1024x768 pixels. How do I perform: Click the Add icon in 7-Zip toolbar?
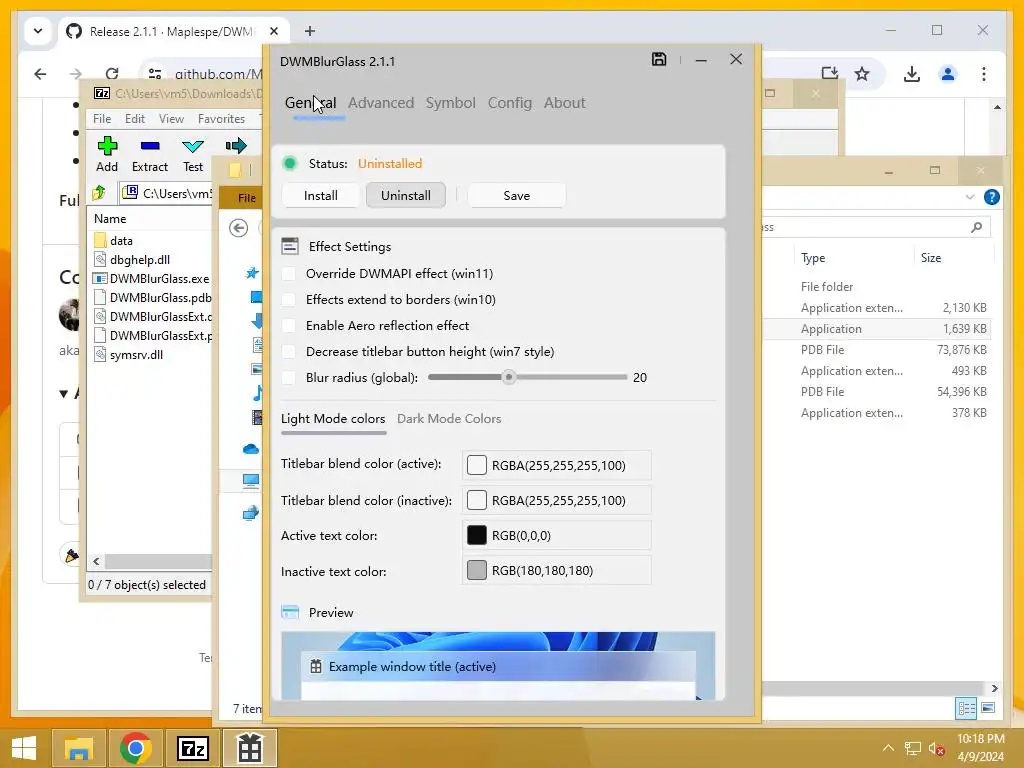click(x=107, y=146)
